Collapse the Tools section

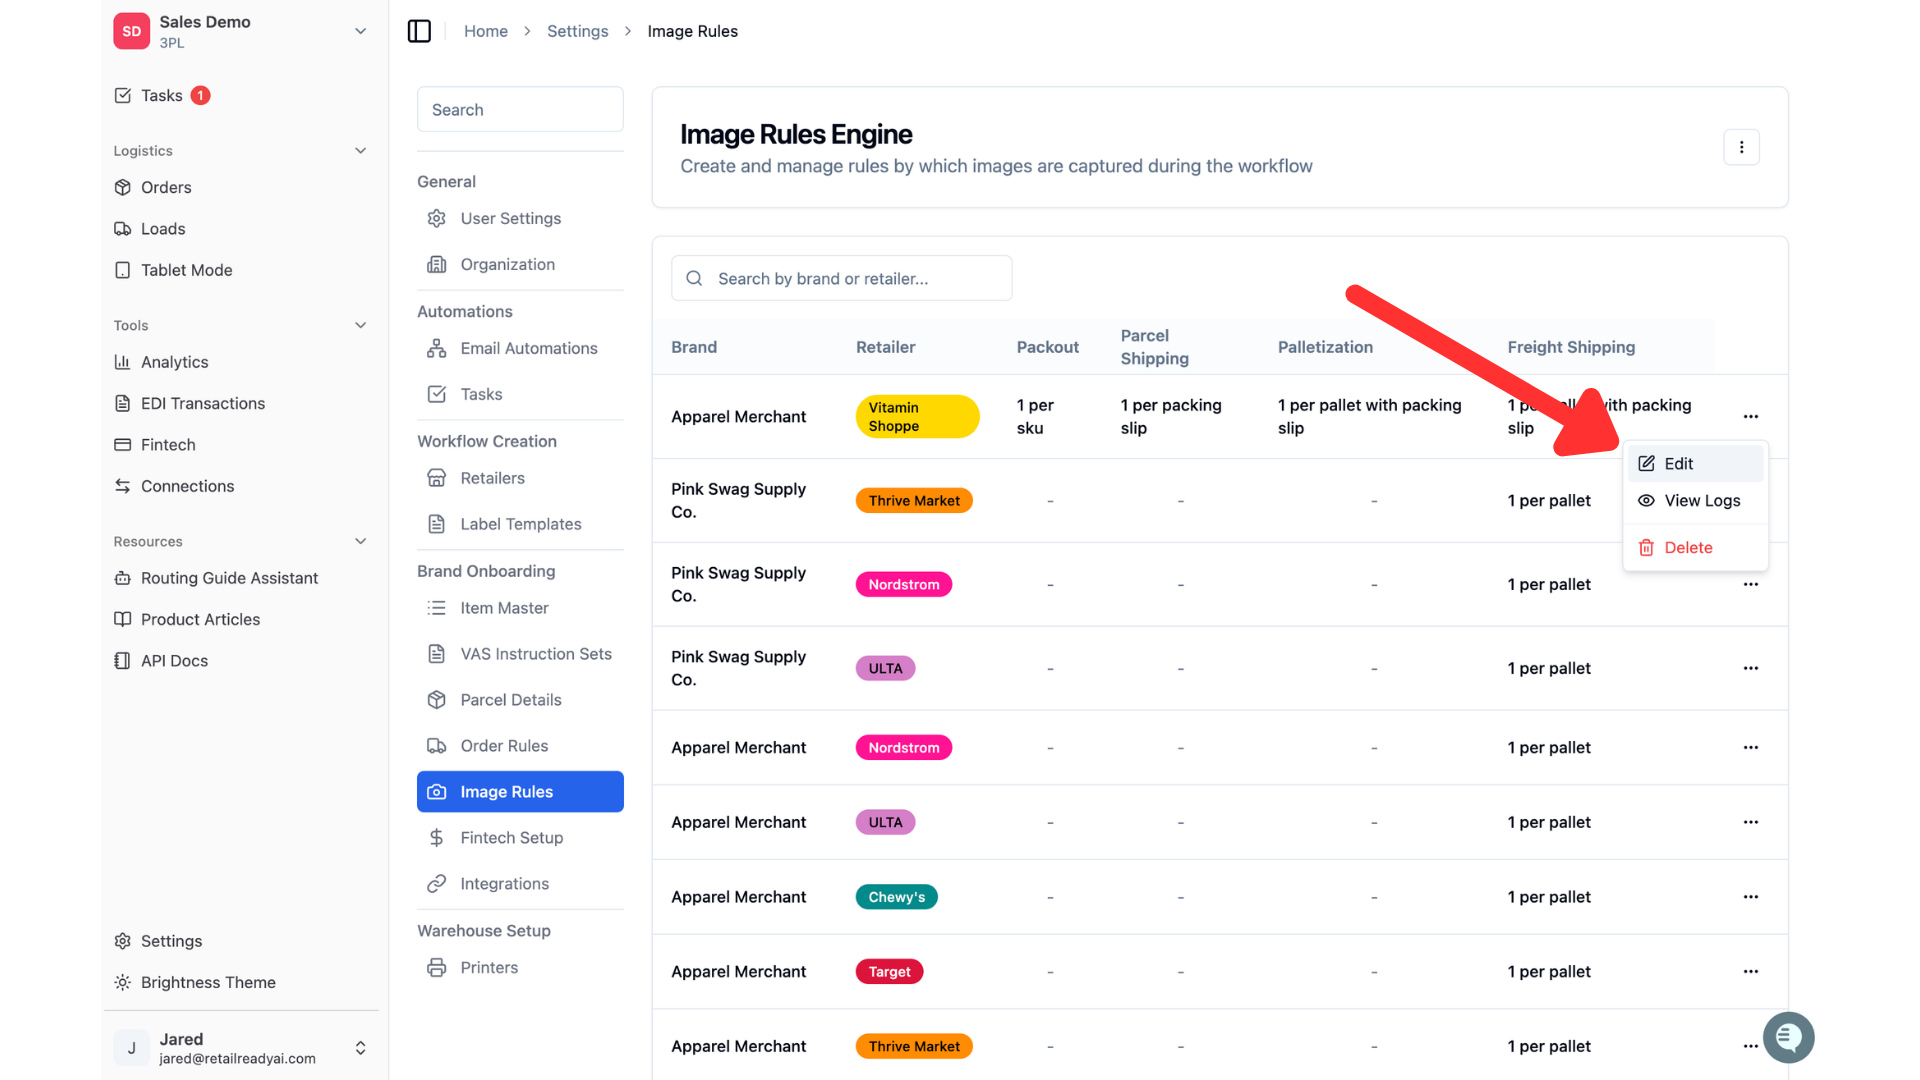click(x=360, y=325)
